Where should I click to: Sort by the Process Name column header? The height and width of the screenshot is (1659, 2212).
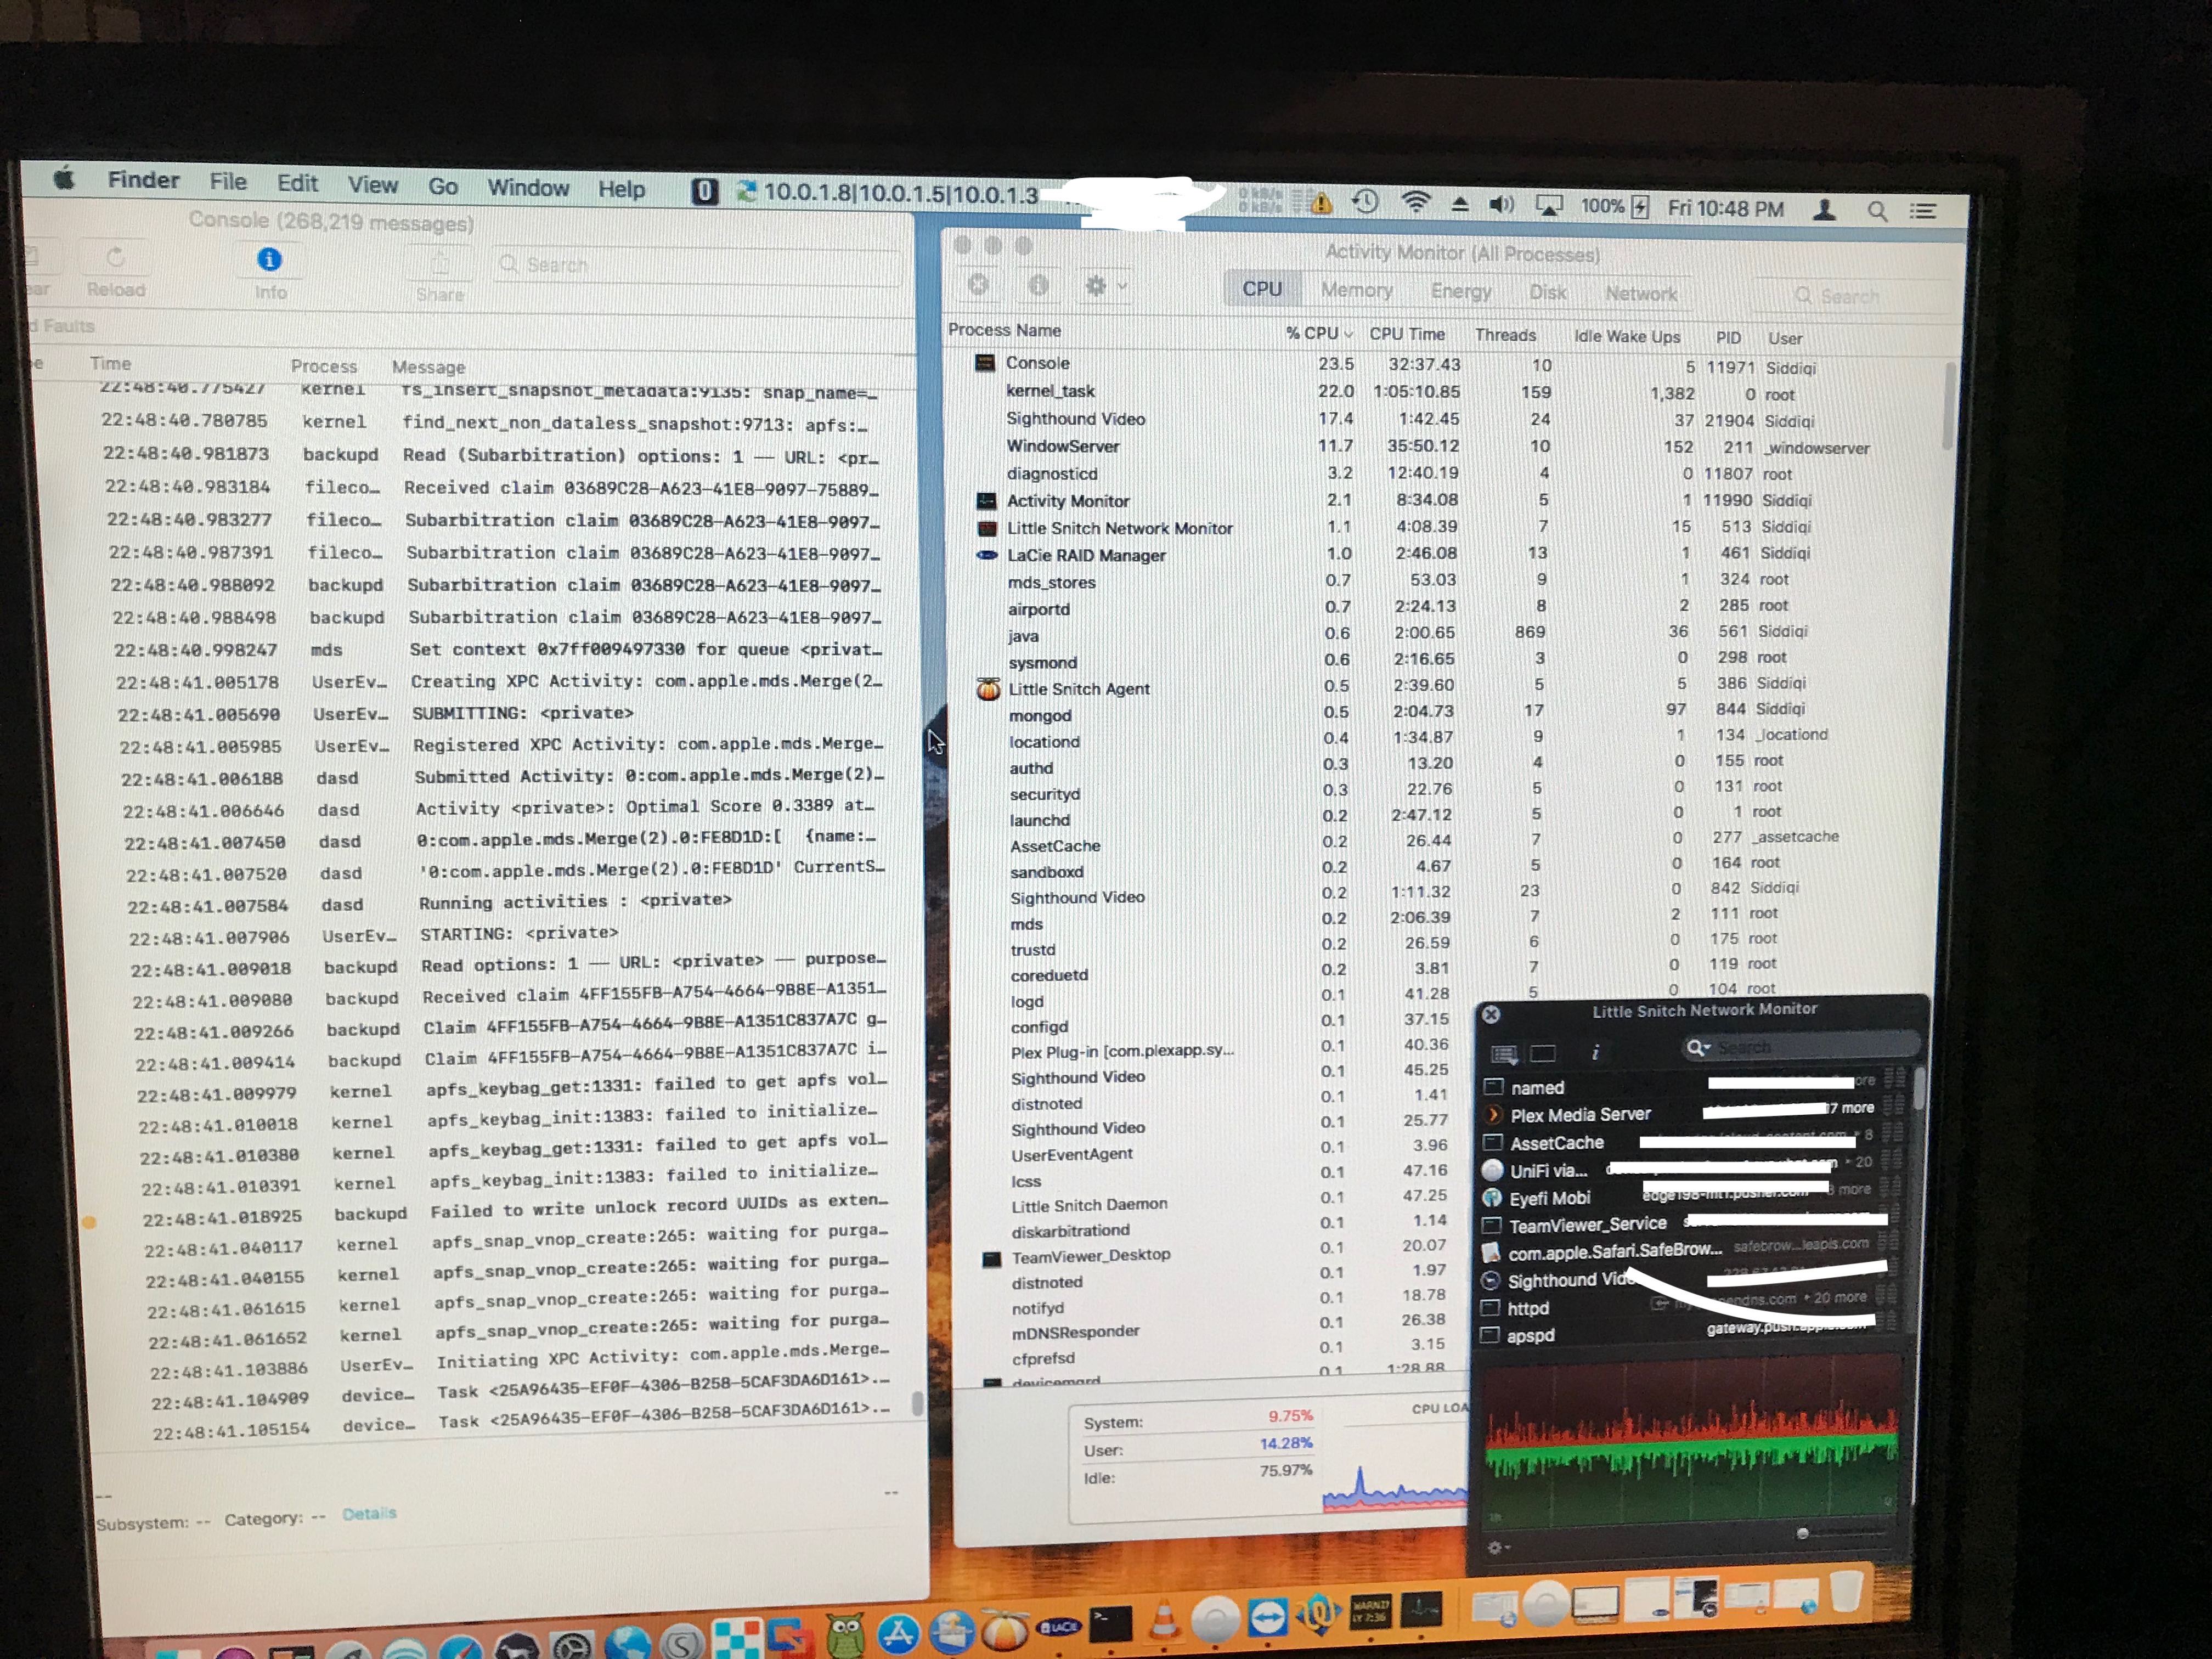point(1004,330)
